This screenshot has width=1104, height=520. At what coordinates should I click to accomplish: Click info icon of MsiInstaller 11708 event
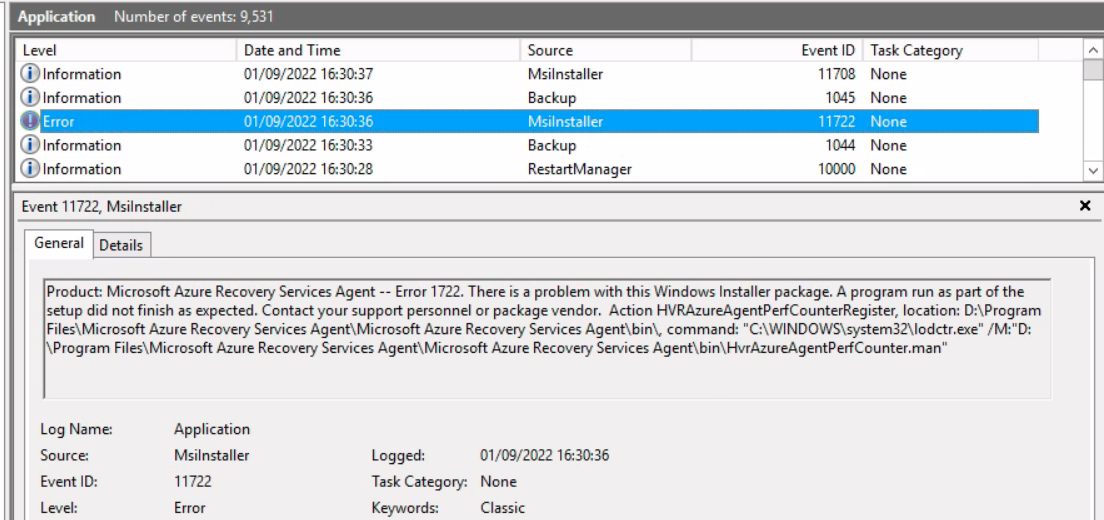point(30,74)
